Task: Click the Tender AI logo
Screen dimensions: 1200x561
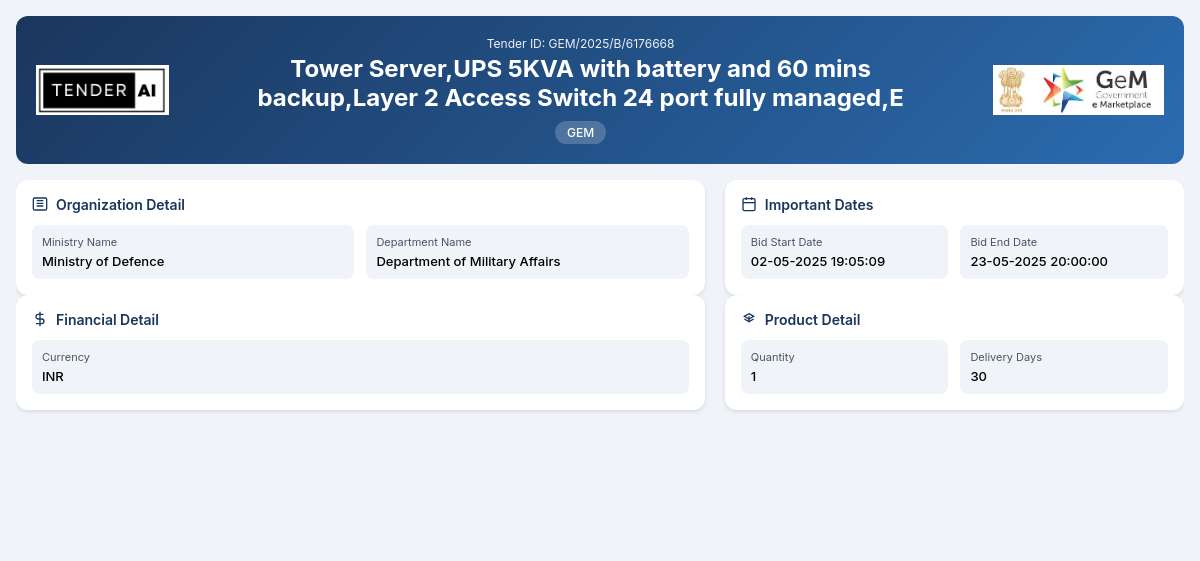Action: [x=102, y=90]
